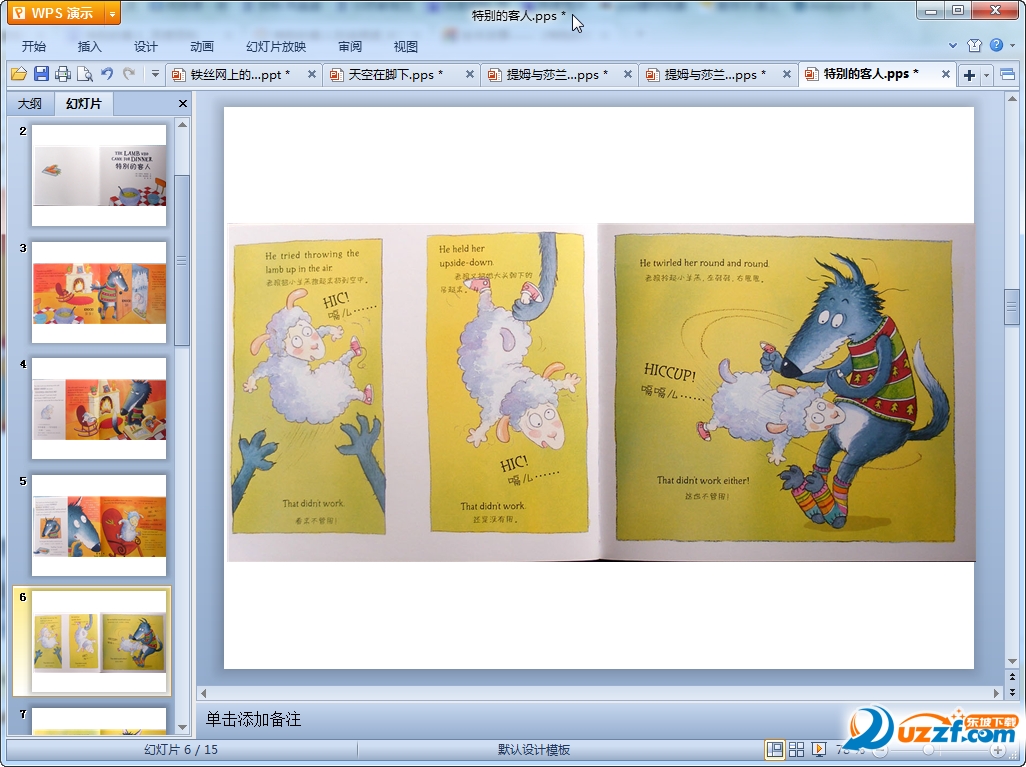Image resolution: width=1026 pixels, height=767 pixels.
Task: Open the 视图 menu tab
Action: pos(406,46)
